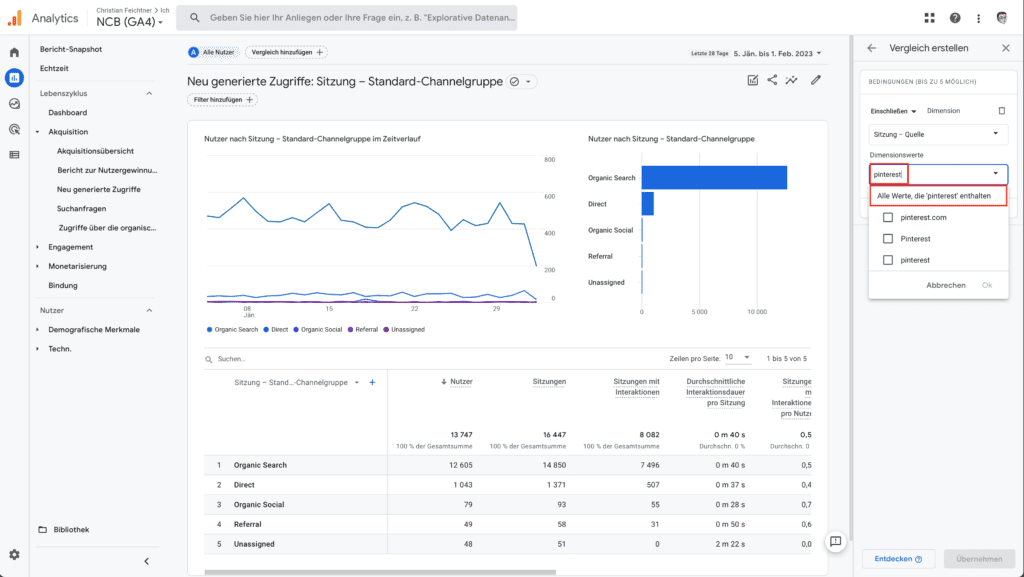Click Vergleich hinzufügen chip
1024x577 pixels.
pos(287,52)
